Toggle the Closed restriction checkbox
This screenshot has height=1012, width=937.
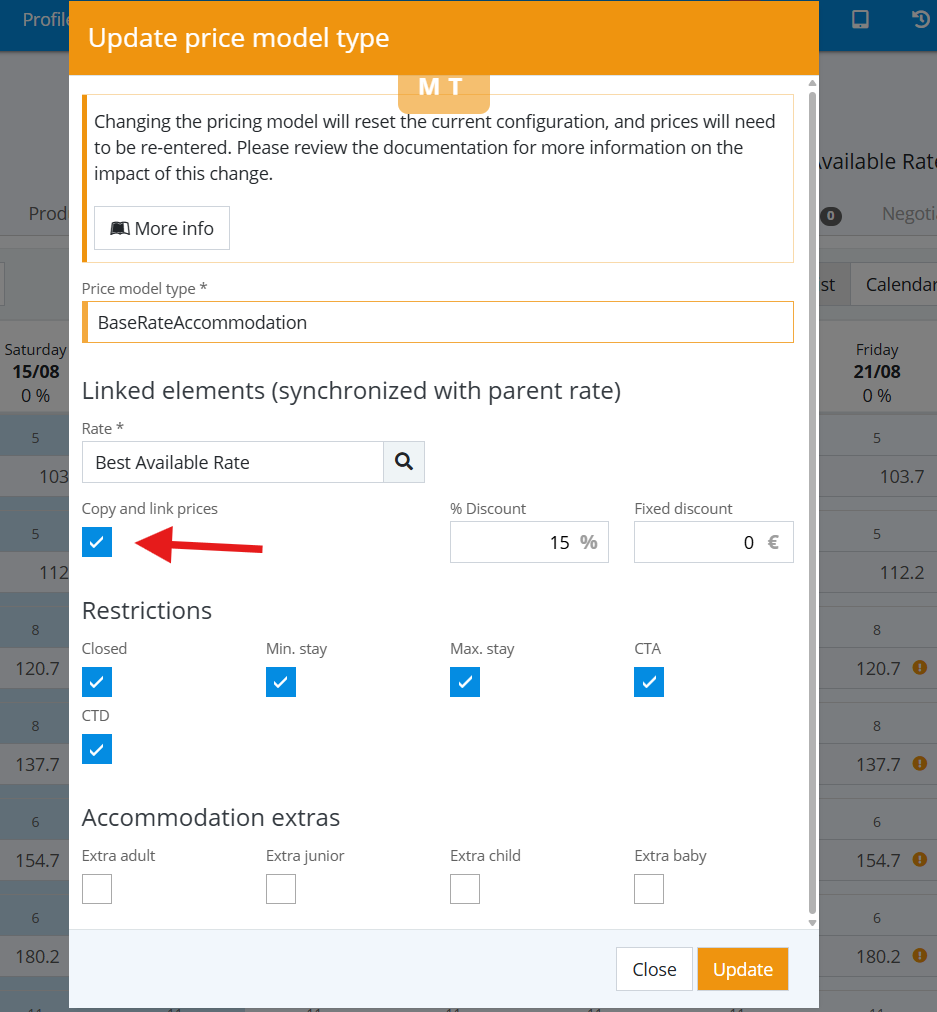(97, 682)
